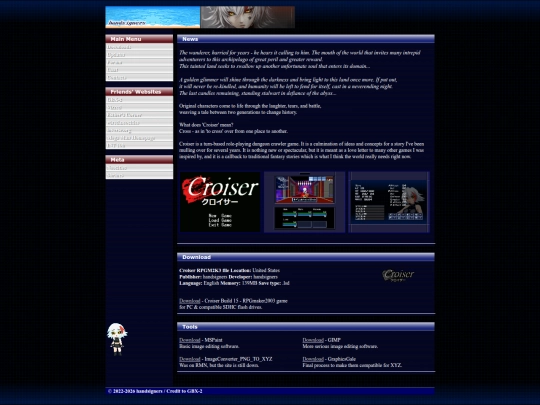Screen dimensions: 540x405
Task: Open Updates in the Main Menu
Action: [139, 55]
